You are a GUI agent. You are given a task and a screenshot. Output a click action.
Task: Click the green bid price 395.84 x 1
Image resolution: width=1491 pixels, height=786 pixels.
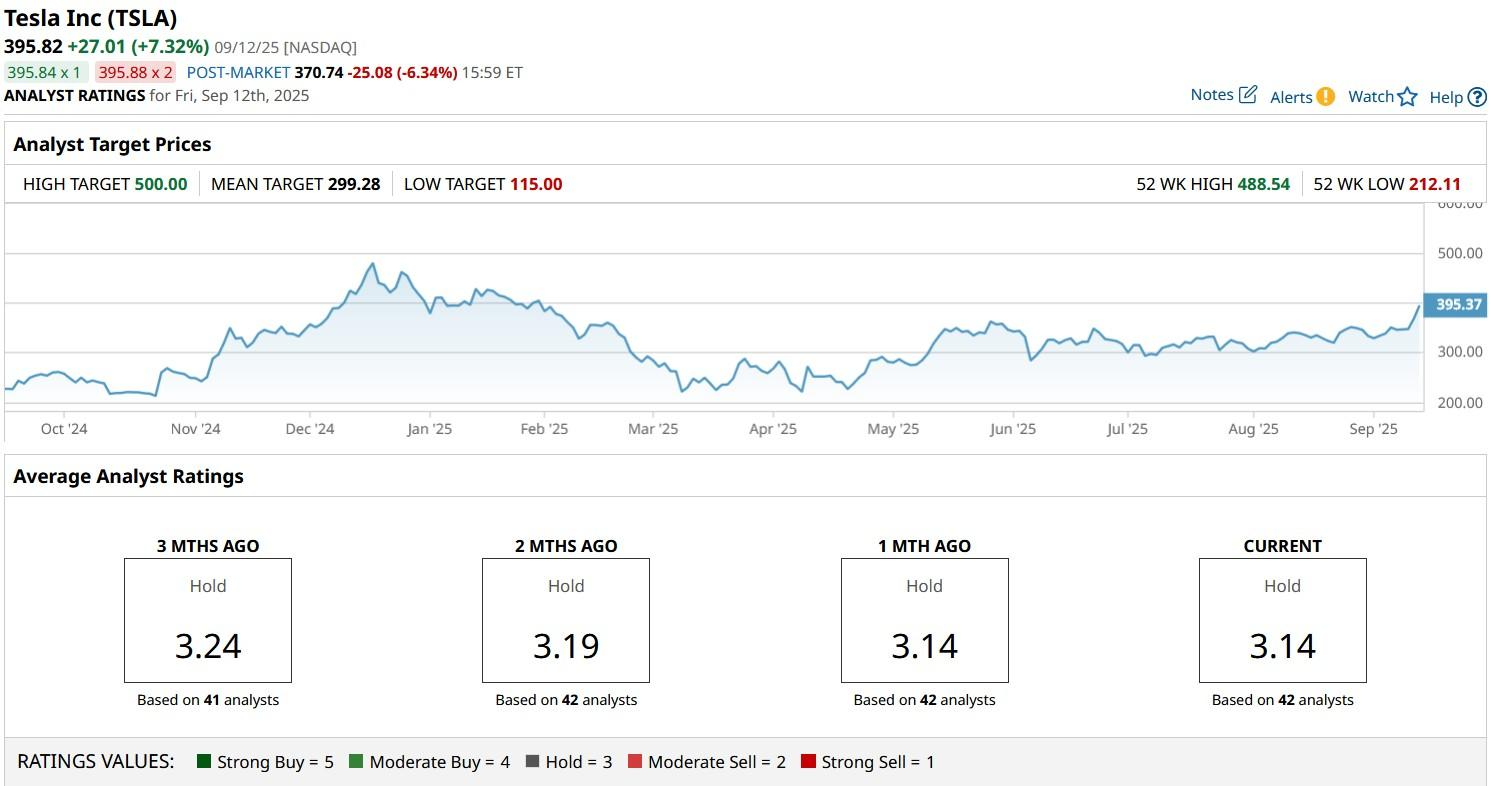[47, 72]
